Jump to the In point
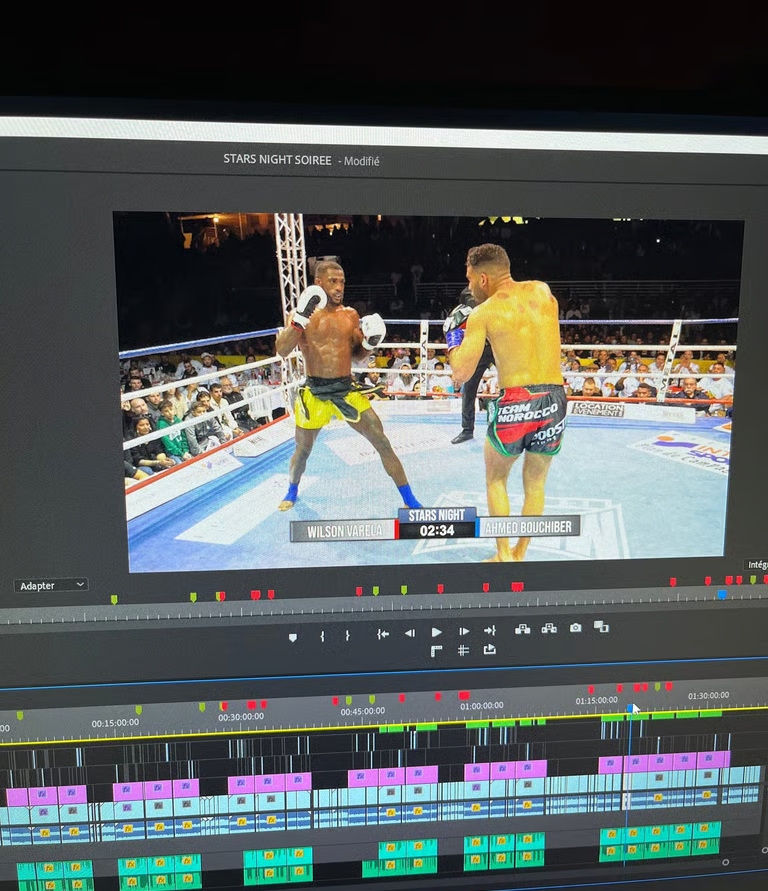The image size is (768, 891). [383, 633]
